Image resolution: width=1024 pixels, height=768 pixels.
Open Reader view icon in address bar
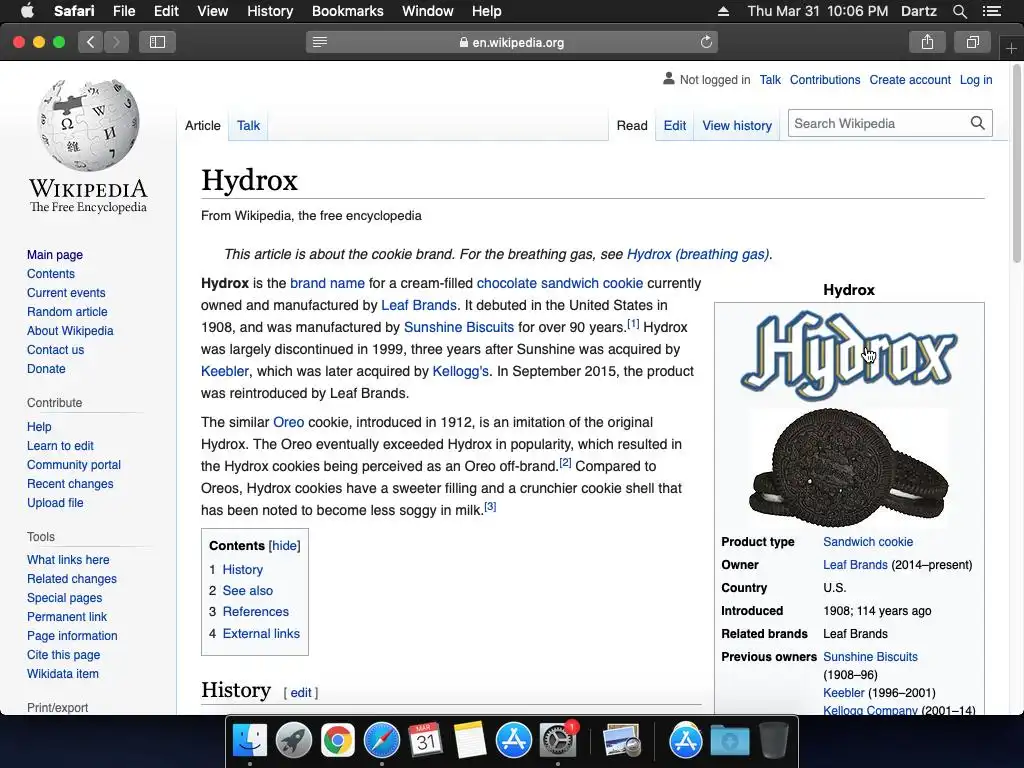[x=320, y=42]
